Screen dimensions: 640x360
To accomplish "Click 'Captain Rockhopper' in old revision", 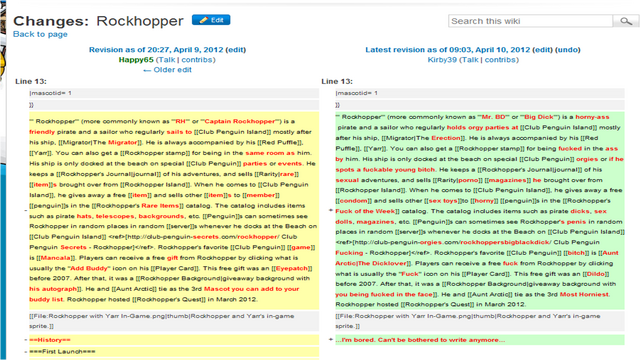I will click(240, 121).
